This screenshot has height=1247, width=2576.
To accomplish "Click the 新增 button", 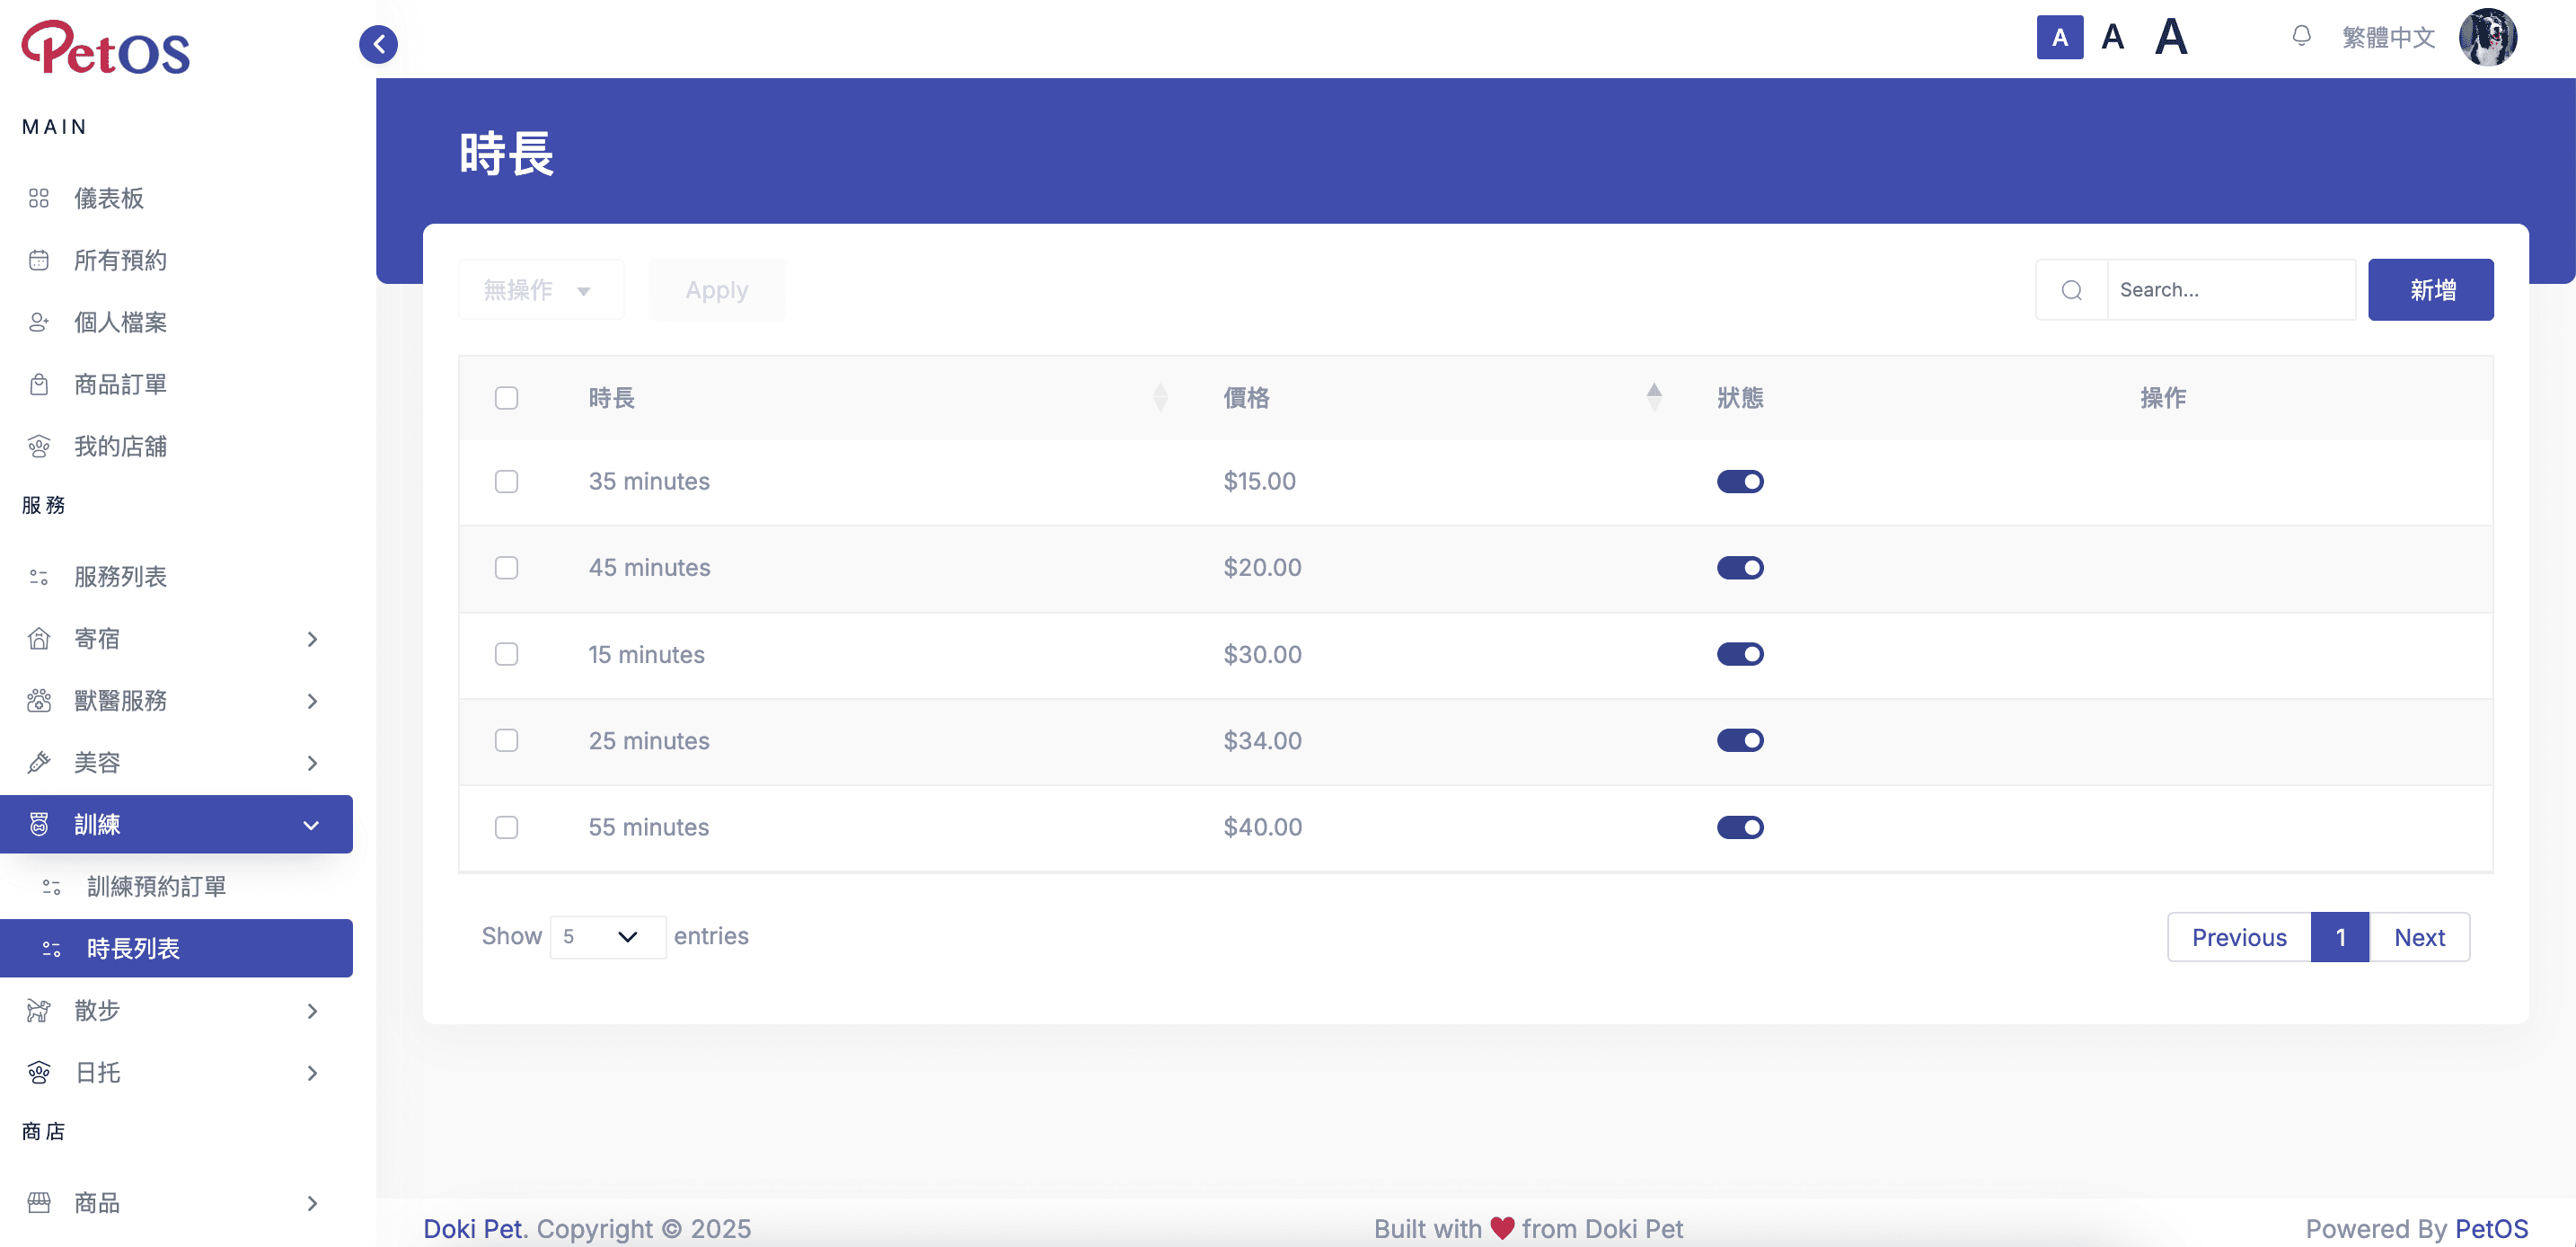I will (x=2431, y=290).
